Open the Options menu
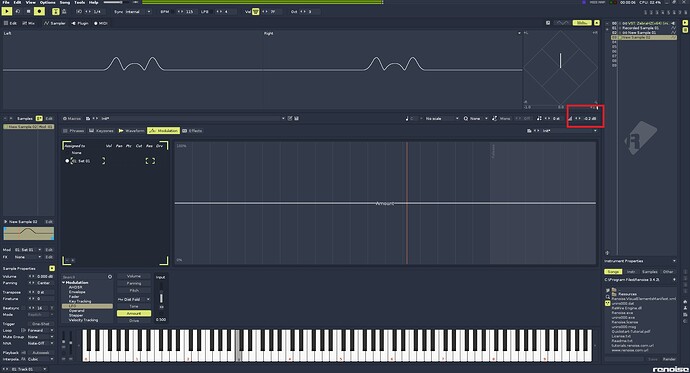The image size is (690, 373). [48, 2]
